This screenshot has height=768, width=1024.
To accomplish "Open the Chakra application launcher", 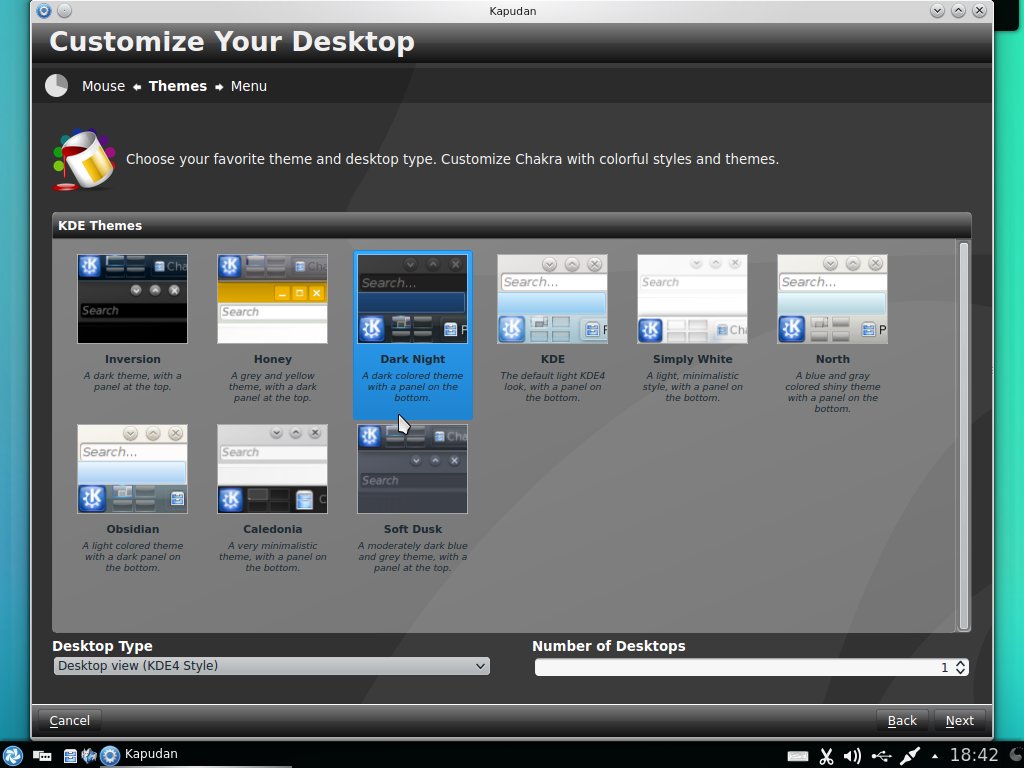I will point(12,756).
